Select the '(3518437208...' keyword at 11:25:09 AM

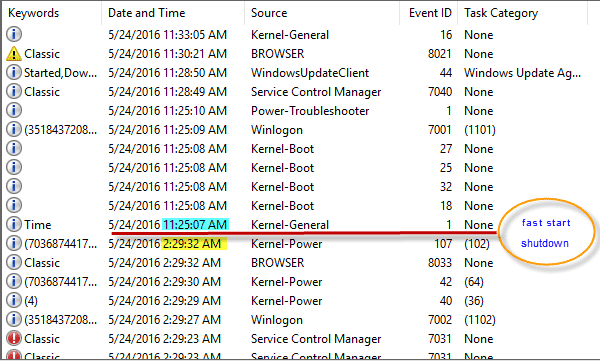coord(60,130)
